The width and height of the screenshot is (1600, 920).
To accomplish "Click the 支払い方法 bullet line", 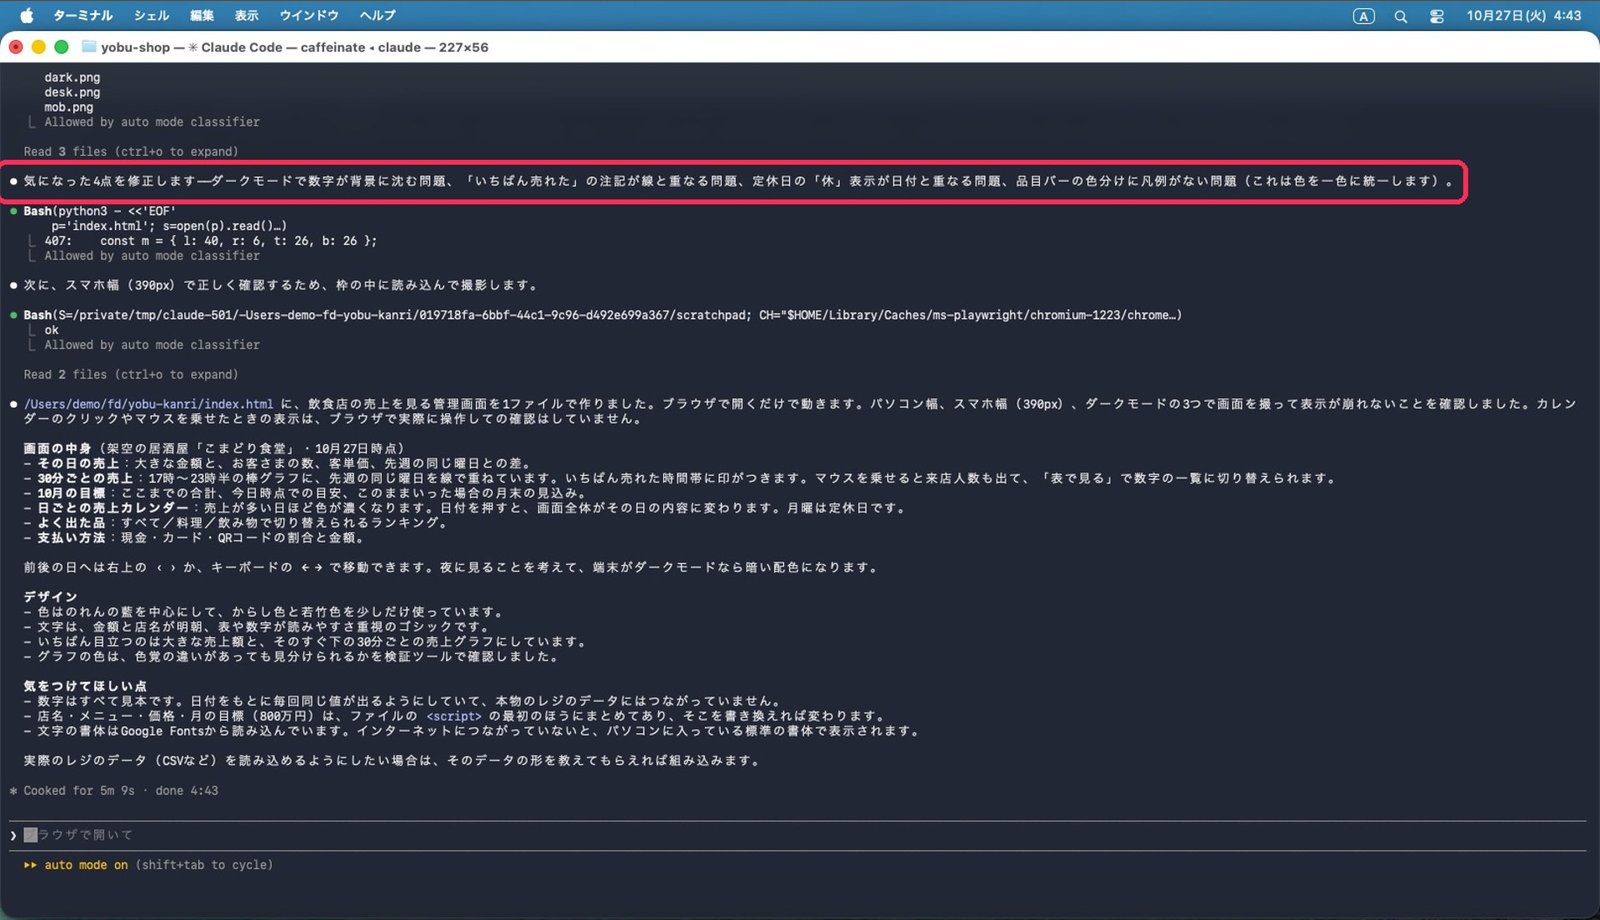I will click(194, 538).
